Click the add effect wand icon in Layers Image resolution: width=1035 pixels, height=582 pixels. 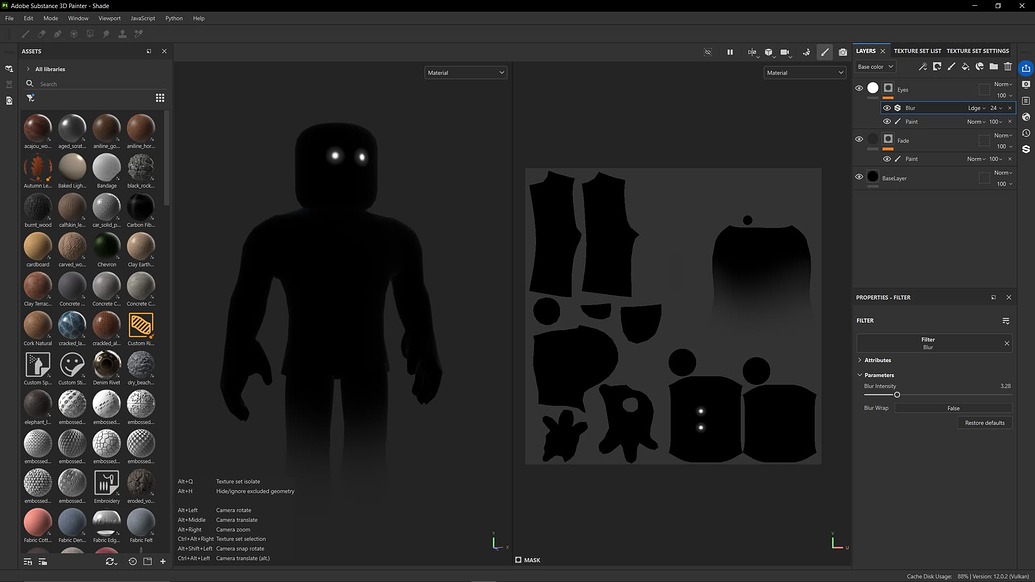coord(923,67)
